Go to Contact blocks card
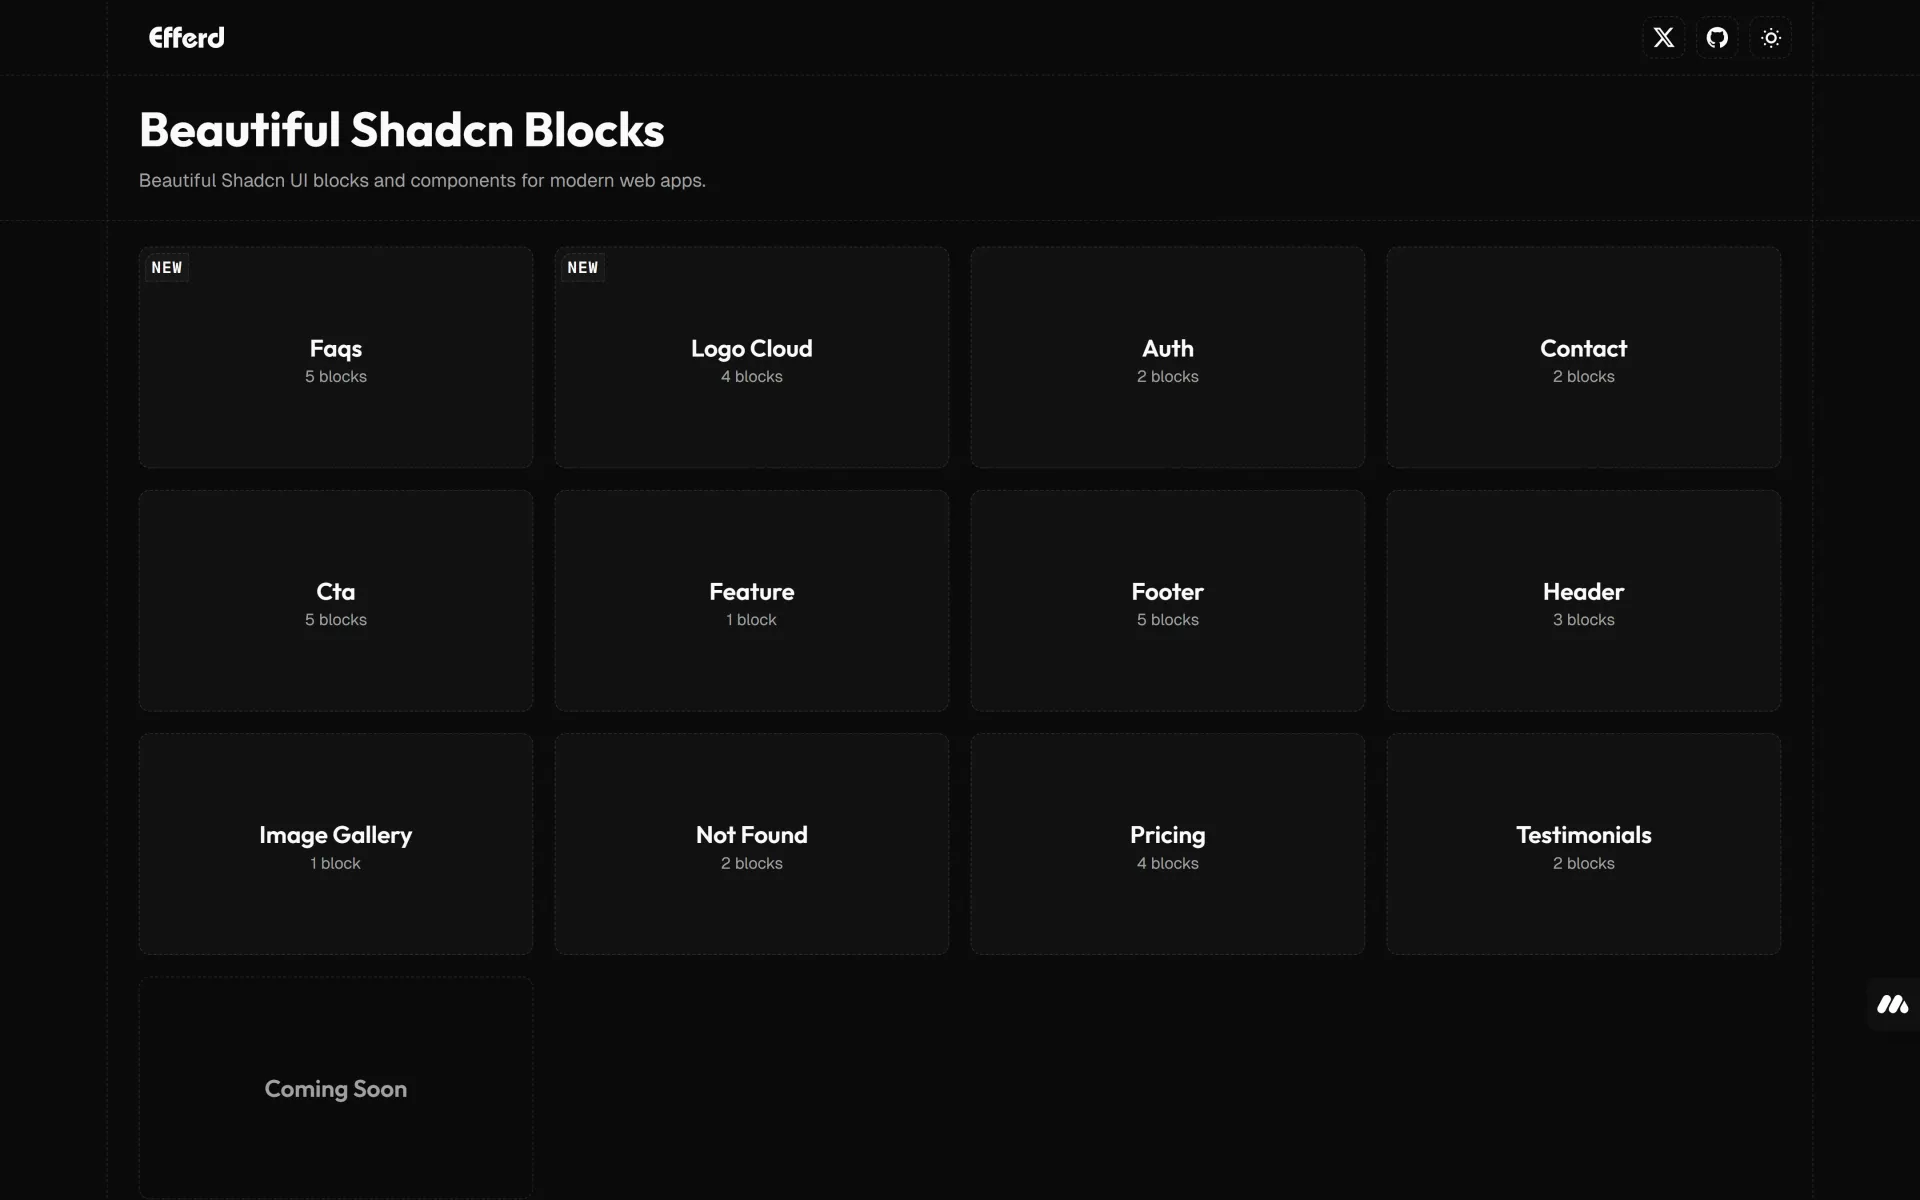The image size is (1920, 1200). [x=1583, y=360]
